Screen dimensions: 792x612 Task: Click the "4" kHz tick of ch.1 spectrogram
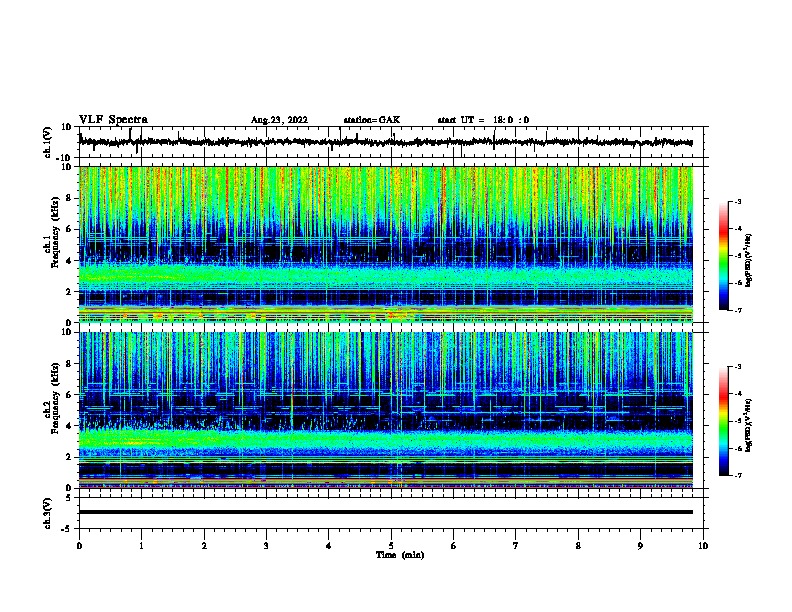(69, 261)
